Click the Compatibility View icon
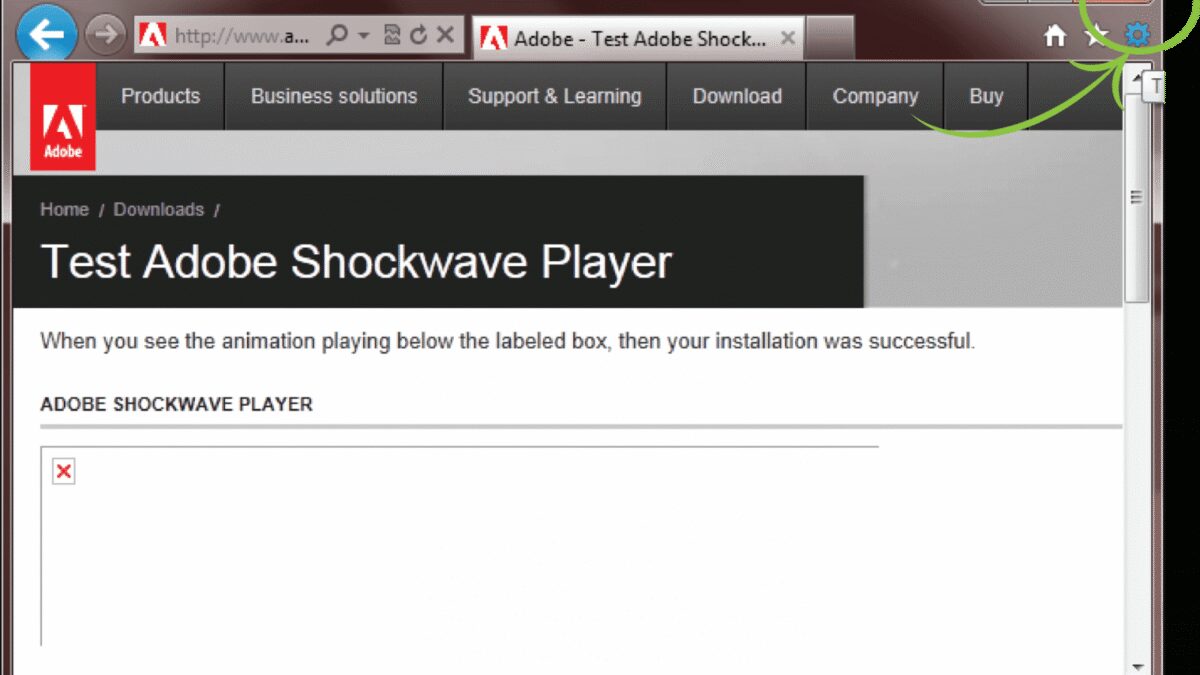Screen dimensions: 1200x675 (392, 33)
